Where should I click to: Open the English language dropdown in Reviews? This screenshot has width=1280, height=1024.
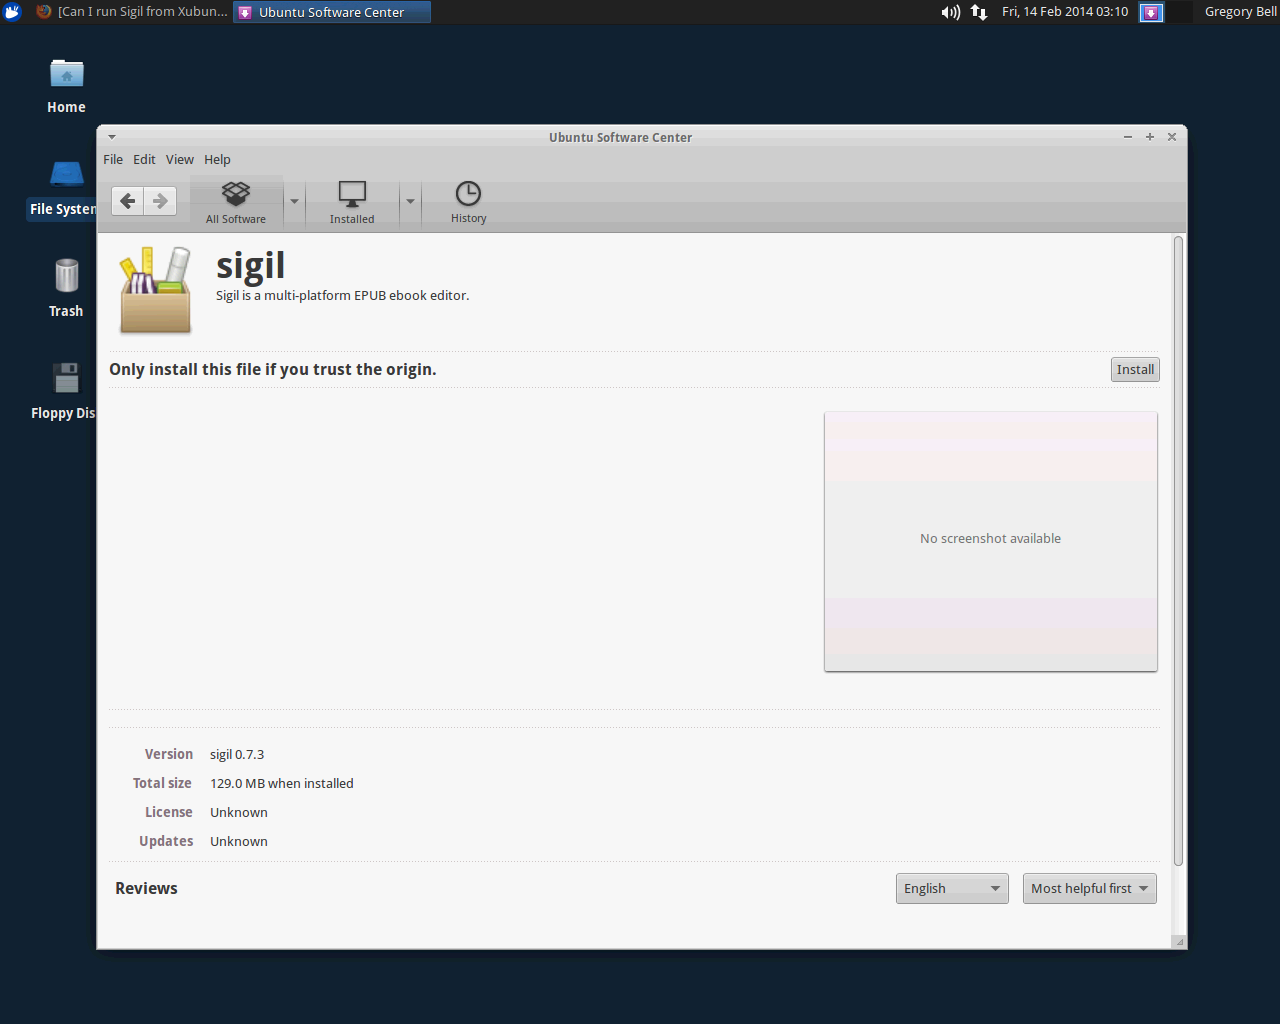click(952, 888)
